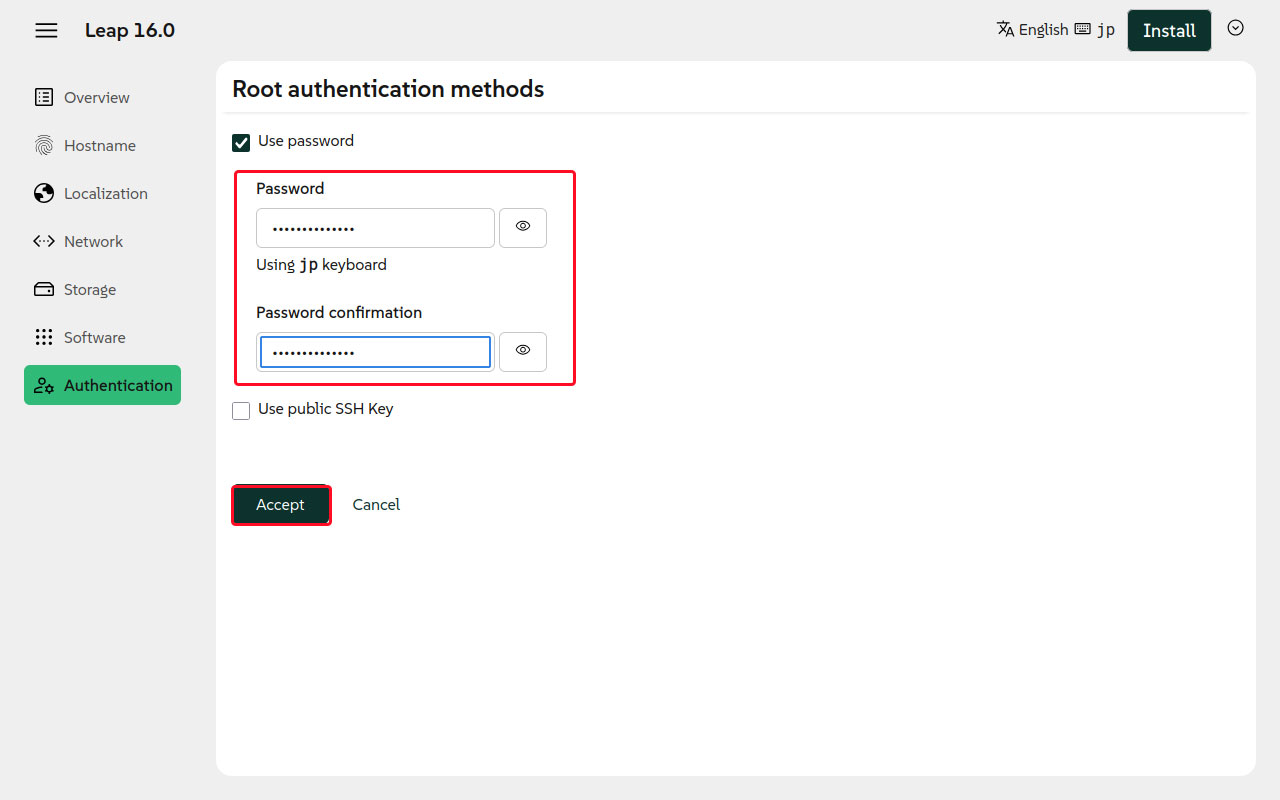Screen dimensions: 1280x800
Task: Select the Localization globe icon
Action: coord(44,193)
